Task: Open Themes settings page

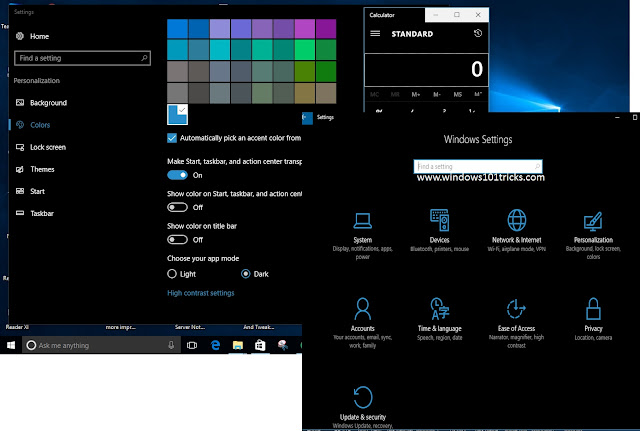Action: [35, 169]
